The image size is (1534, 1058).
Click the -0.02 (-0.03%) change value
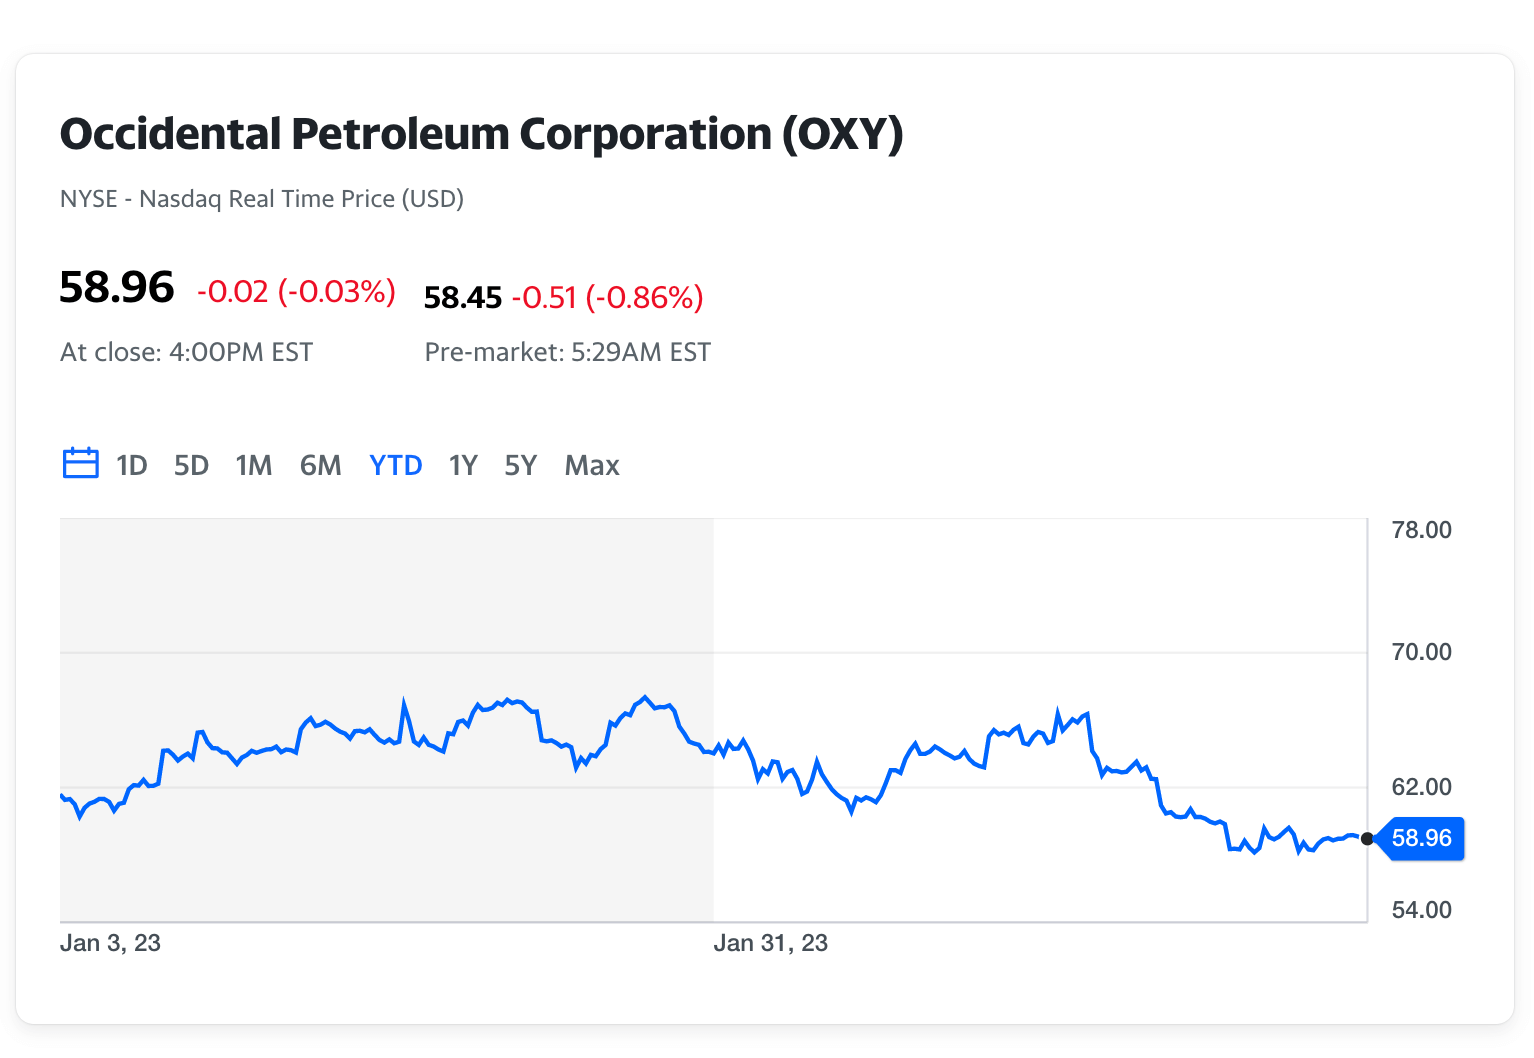(296, 291)
